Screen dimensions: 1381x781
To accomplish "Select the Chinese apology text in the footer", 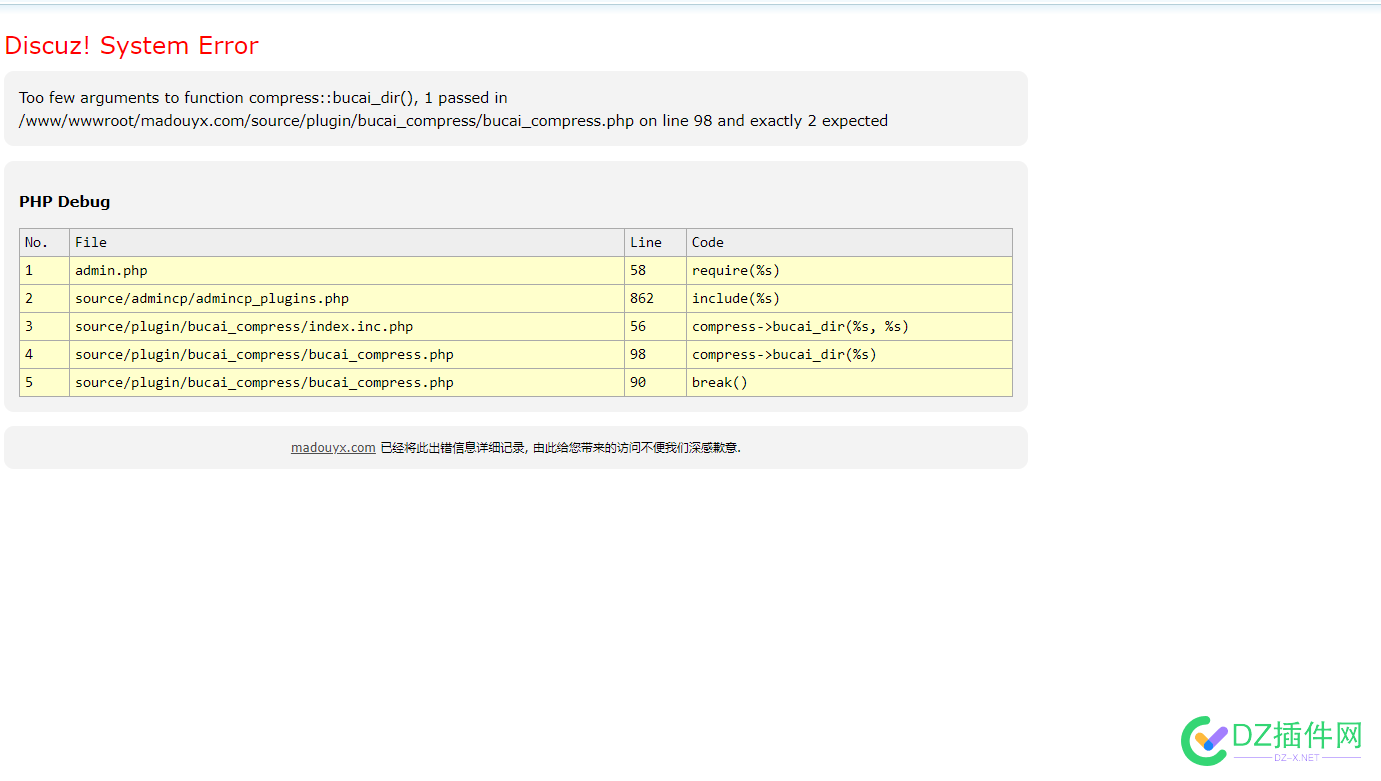I will tap(561, 448).
